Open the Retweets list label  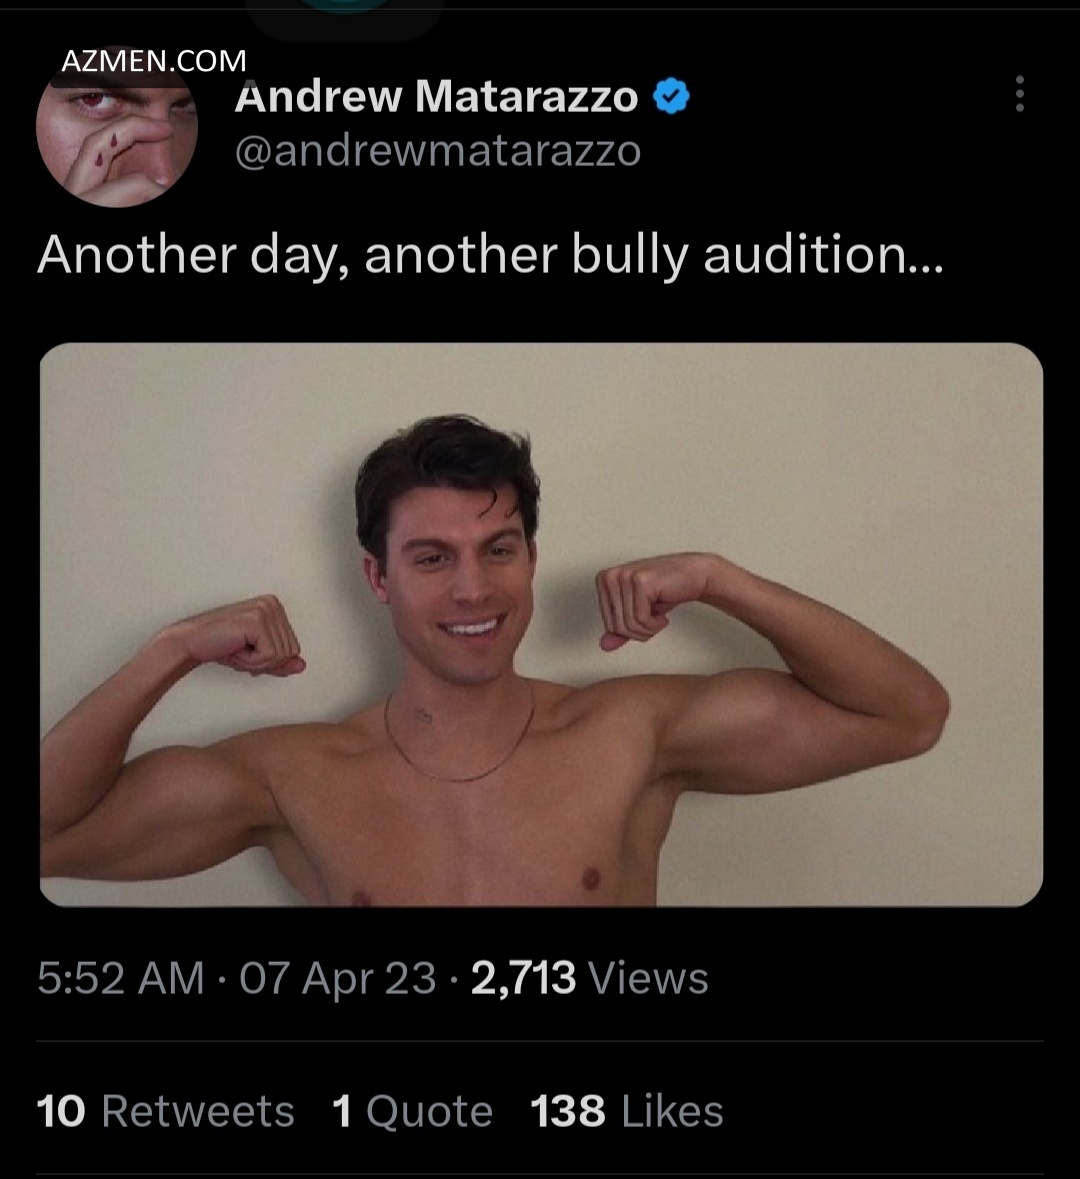pos(198,1112)
